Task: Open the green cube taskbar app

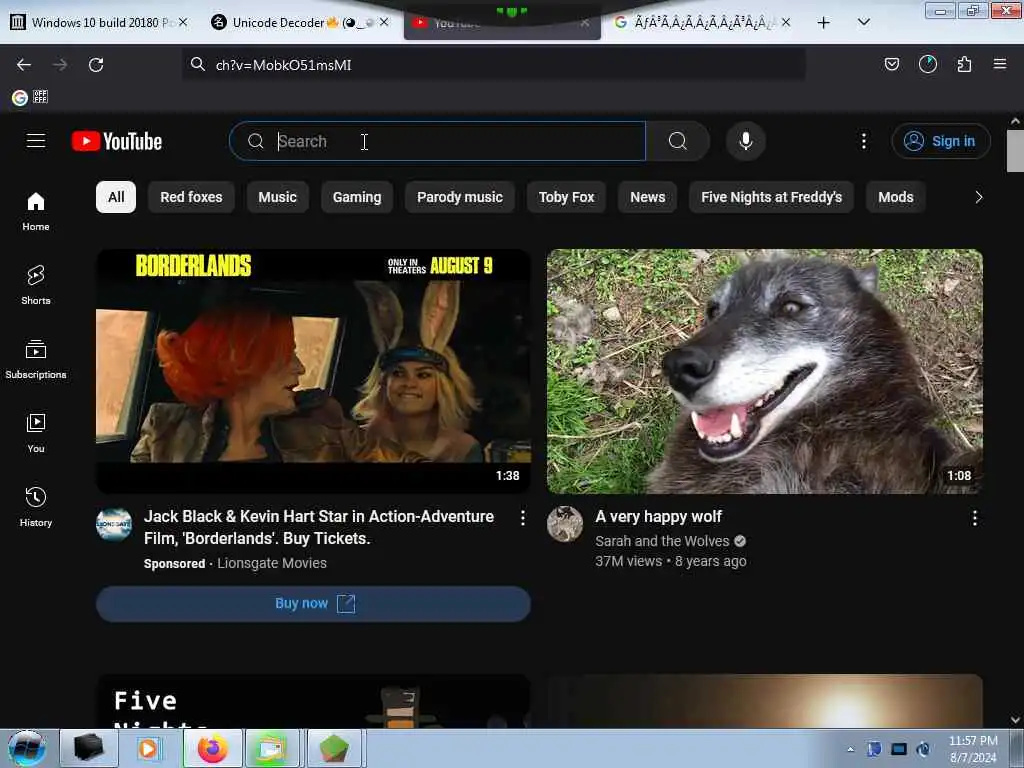Action: click(x=334, y=748)
